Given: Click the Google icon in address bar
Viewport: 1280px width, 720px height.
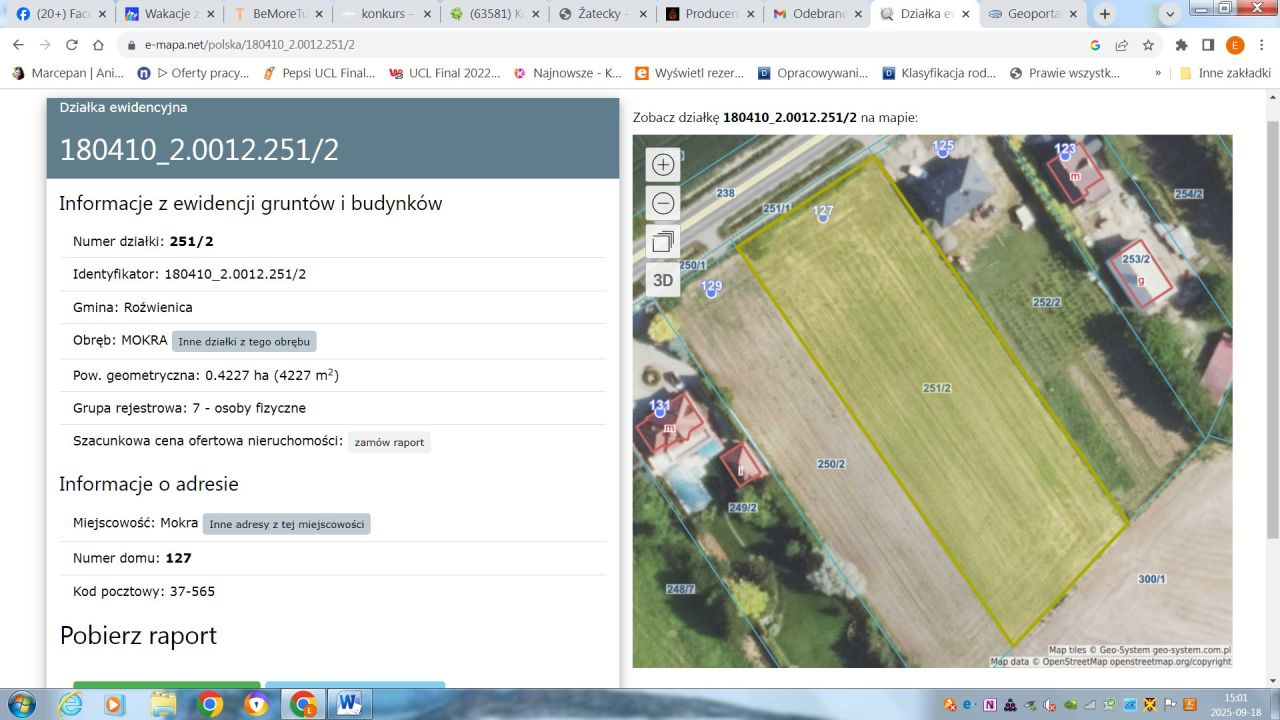Looking at the screenshot, I should tap(1095, 45).
